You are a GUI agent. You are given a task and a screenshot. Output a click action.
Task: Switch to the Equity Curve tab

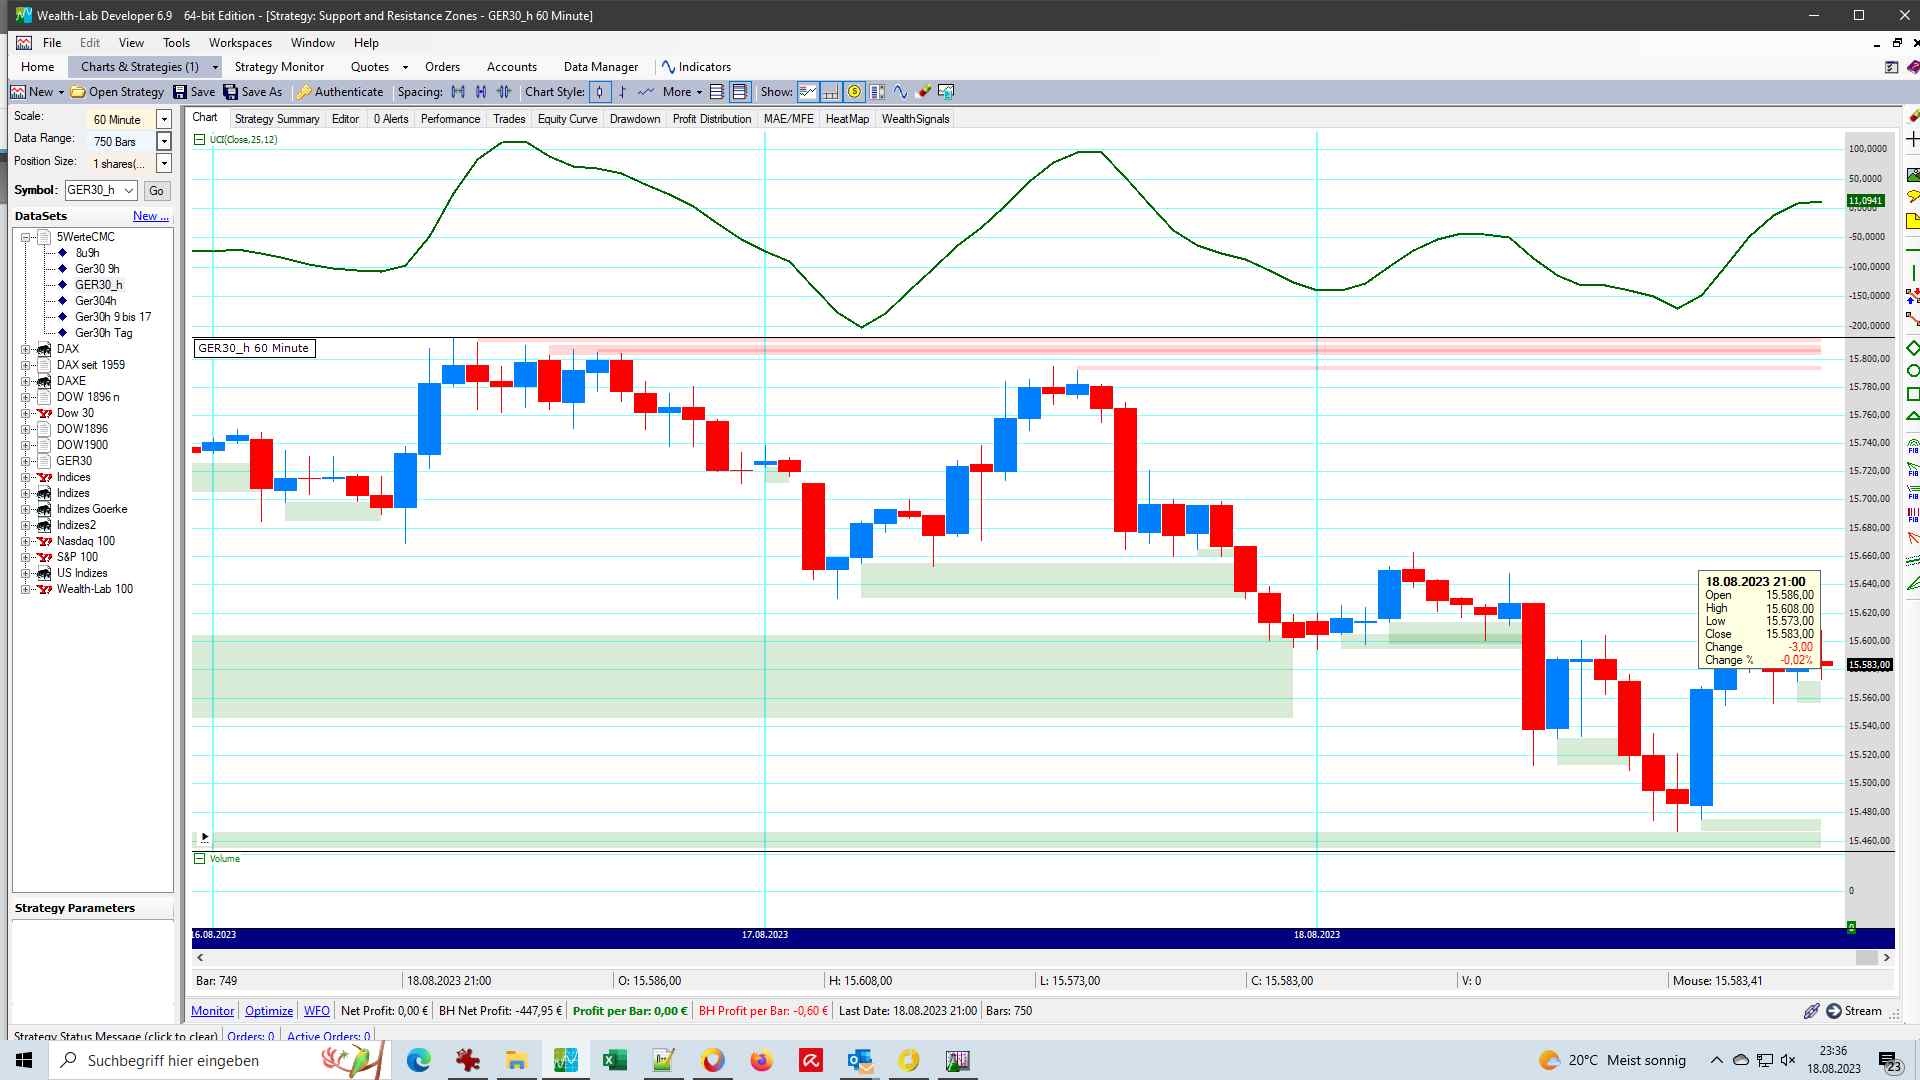pyautogui.click(x=567, y=119)
